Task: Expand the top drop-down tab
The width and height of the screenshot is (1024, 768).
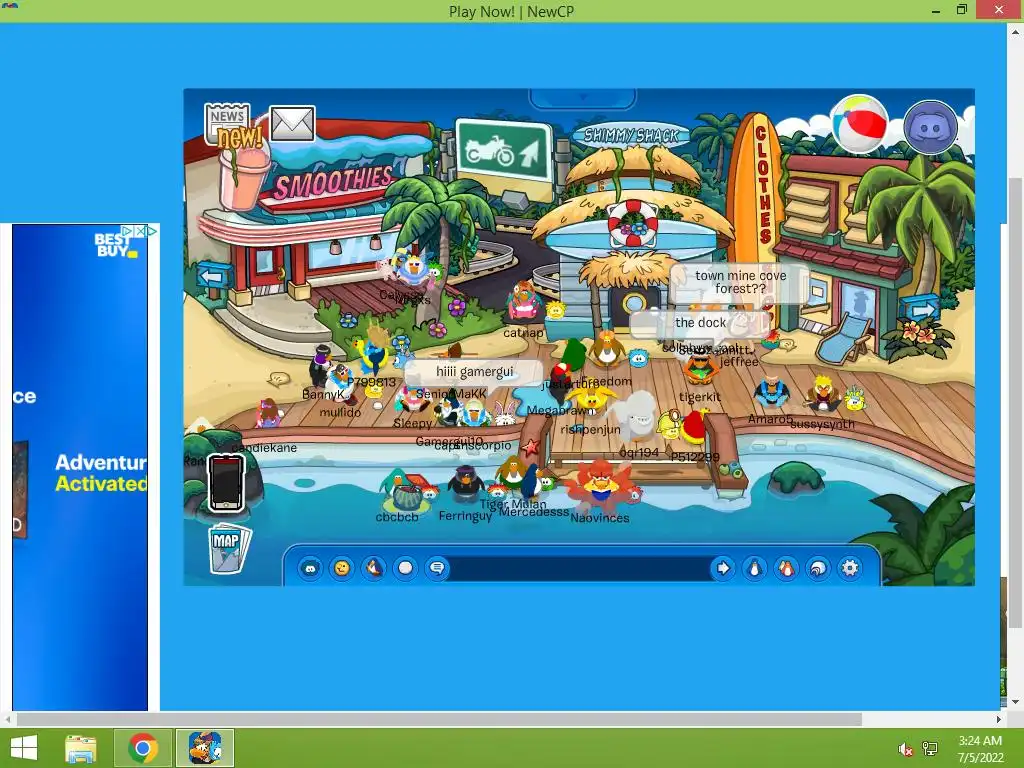Action: pyautogui.click(x=583, y=98)
